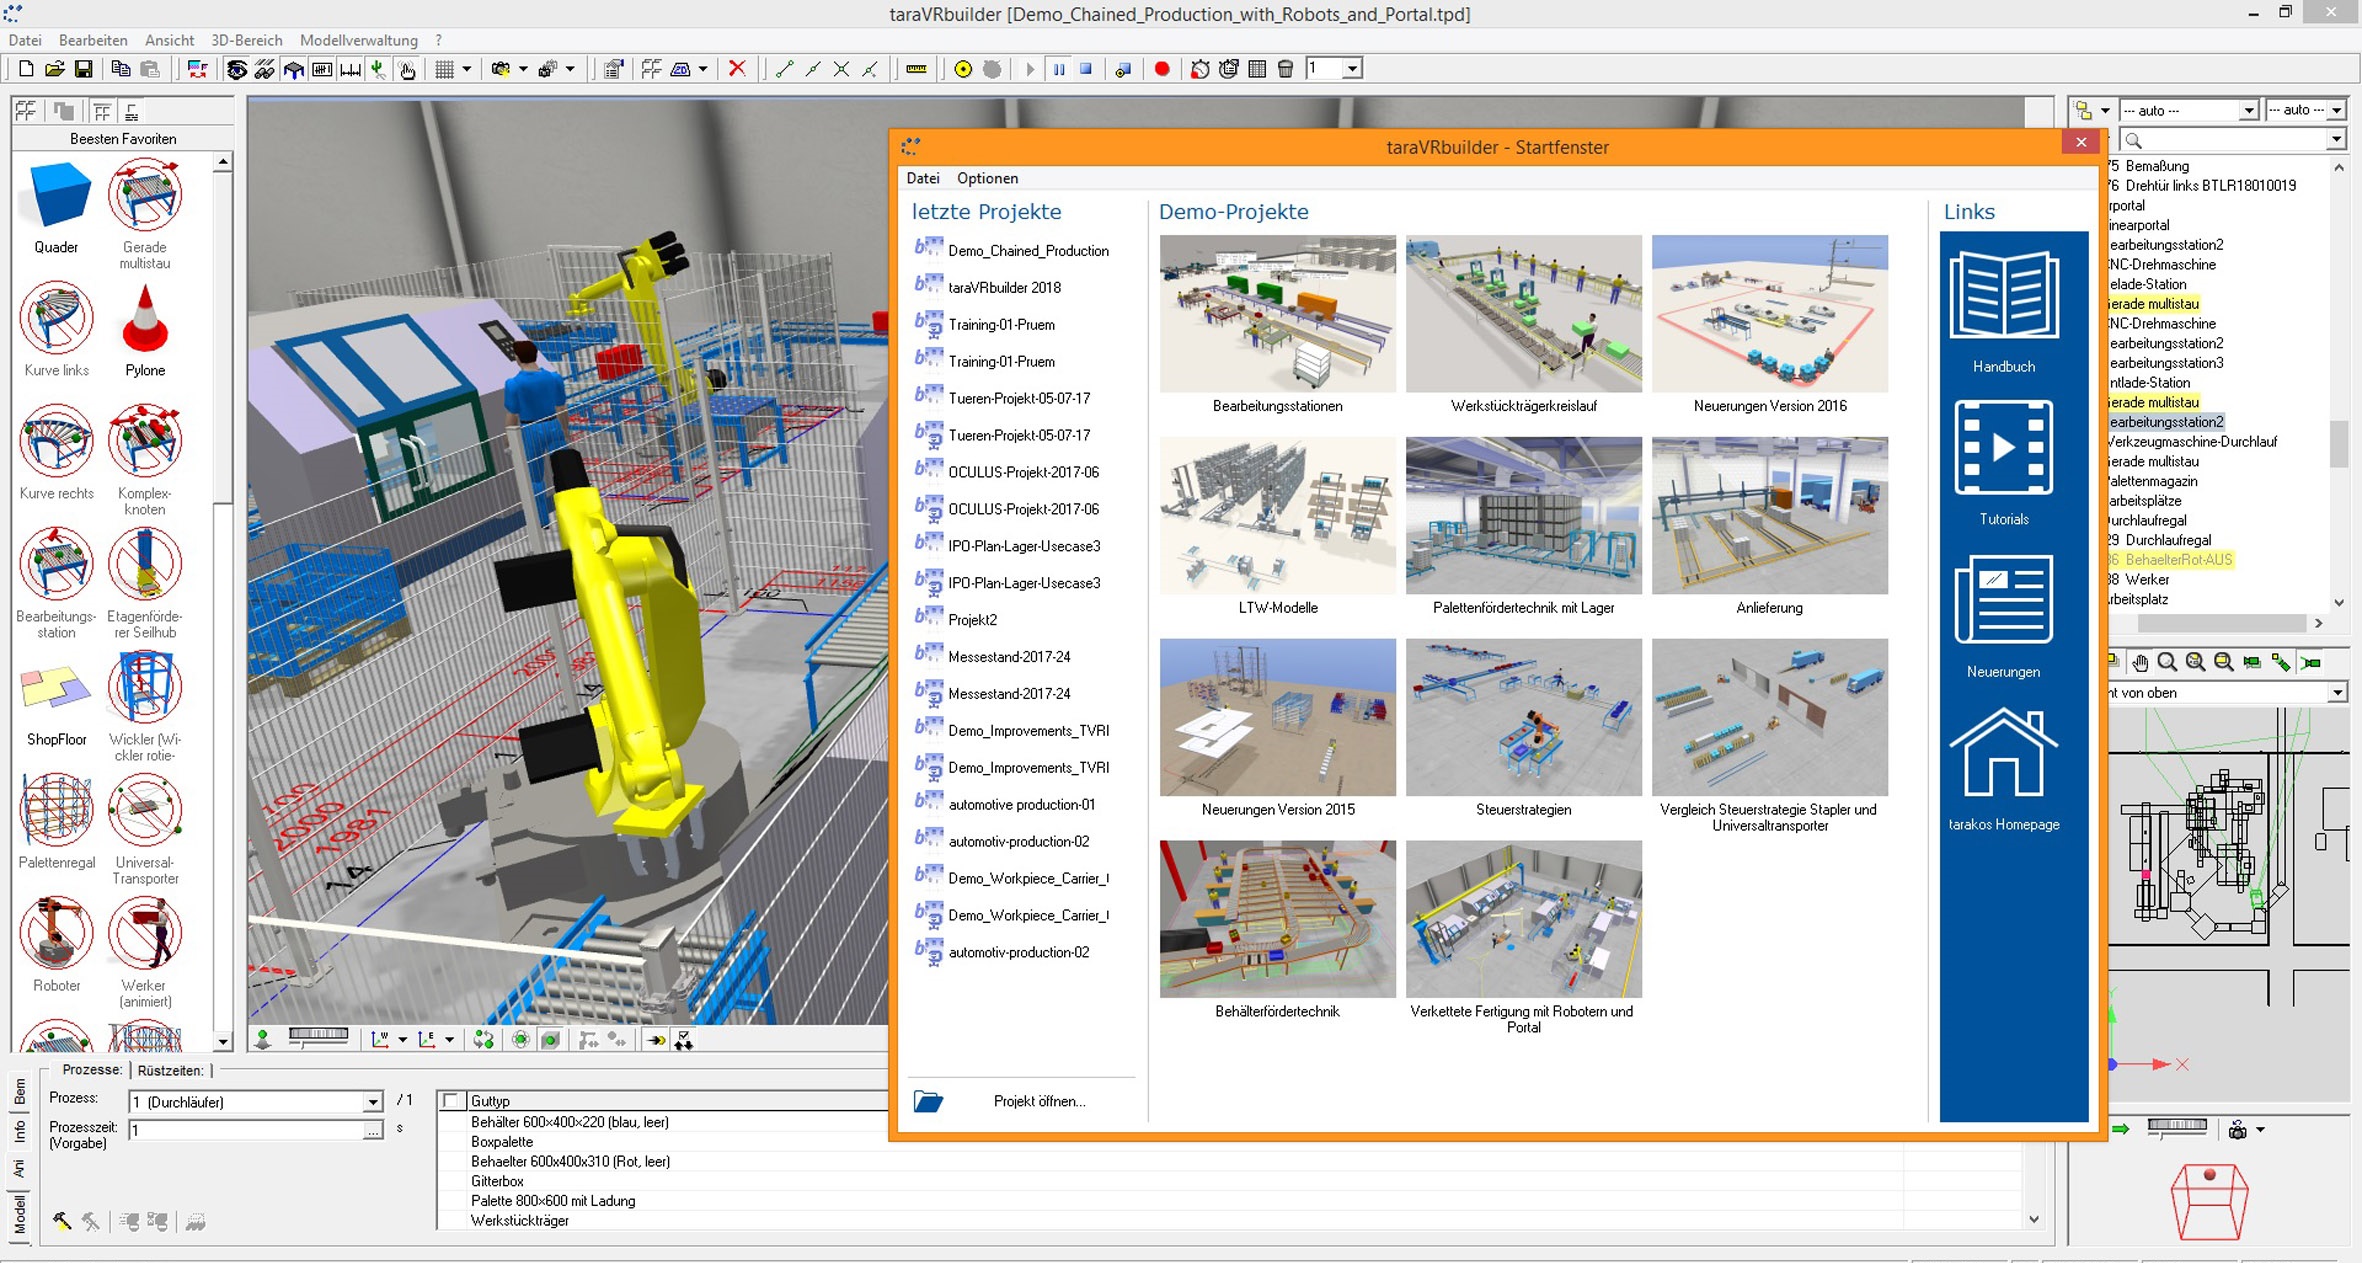Toggle the Guttyp header checkbox

pyautogui.click(x=450, y=1101)
